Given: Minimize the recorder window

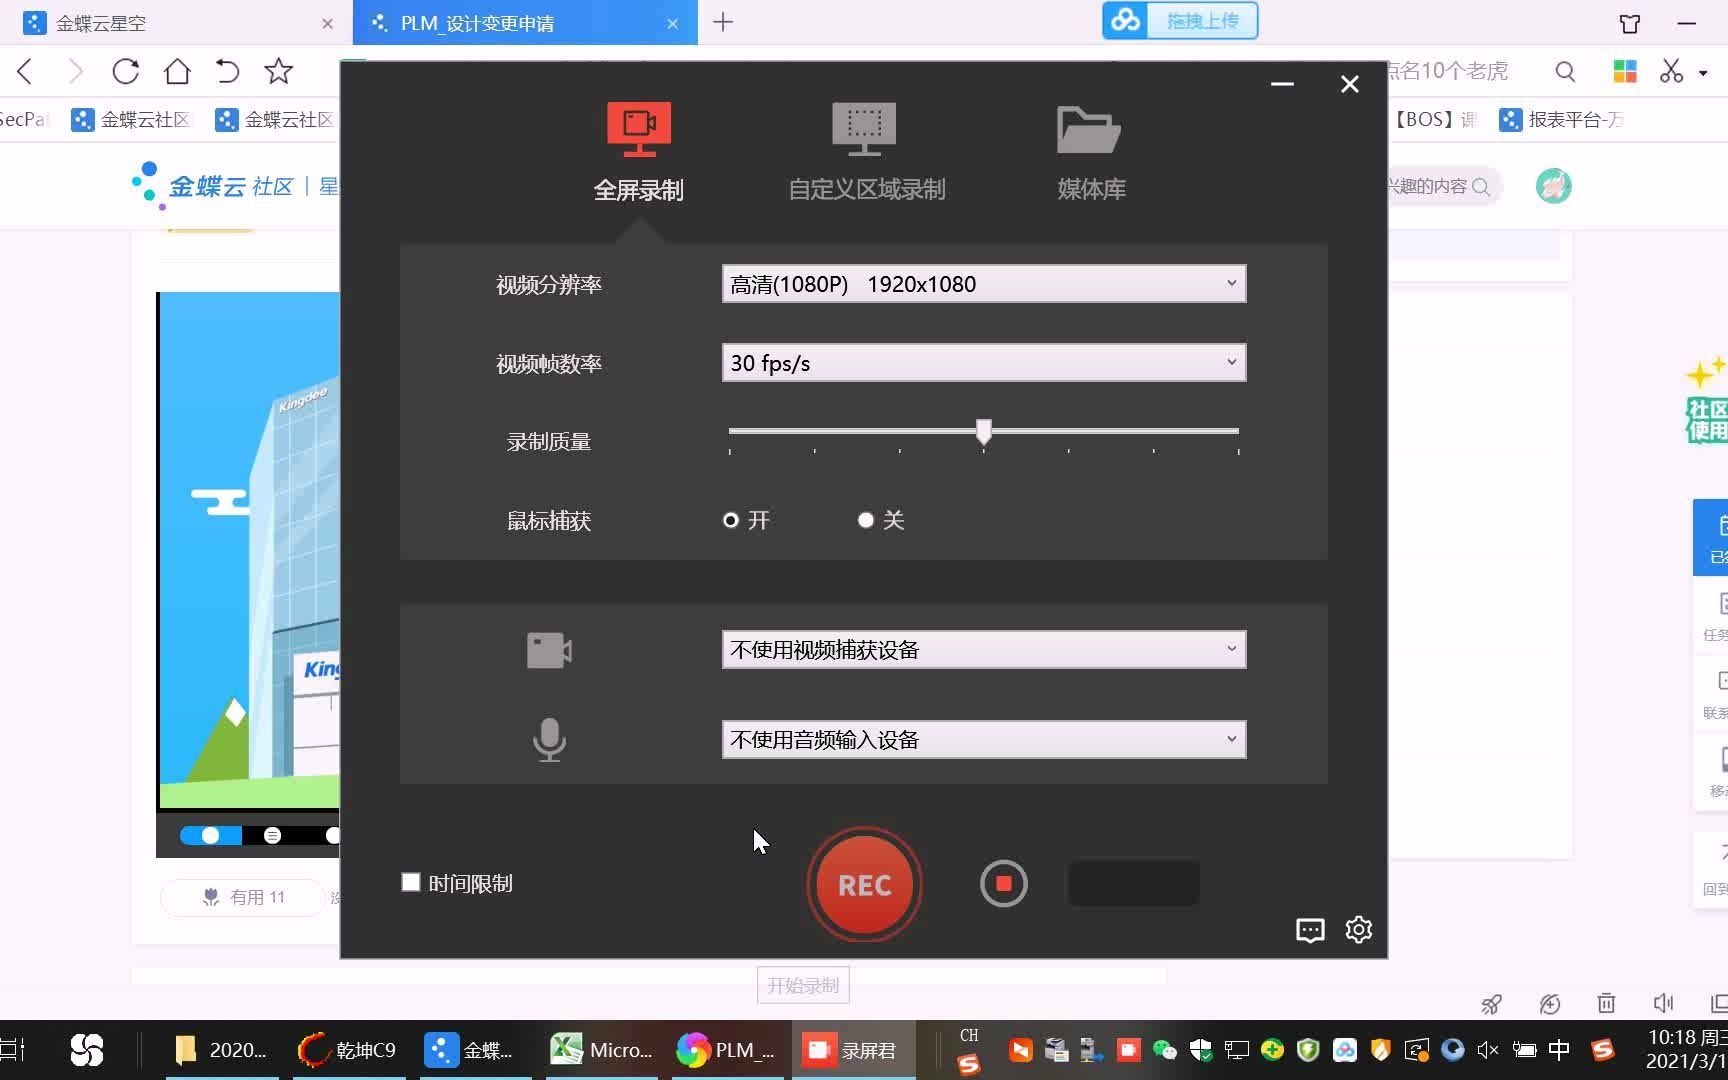Looking at the screenshot, I should click(1283, 84).
